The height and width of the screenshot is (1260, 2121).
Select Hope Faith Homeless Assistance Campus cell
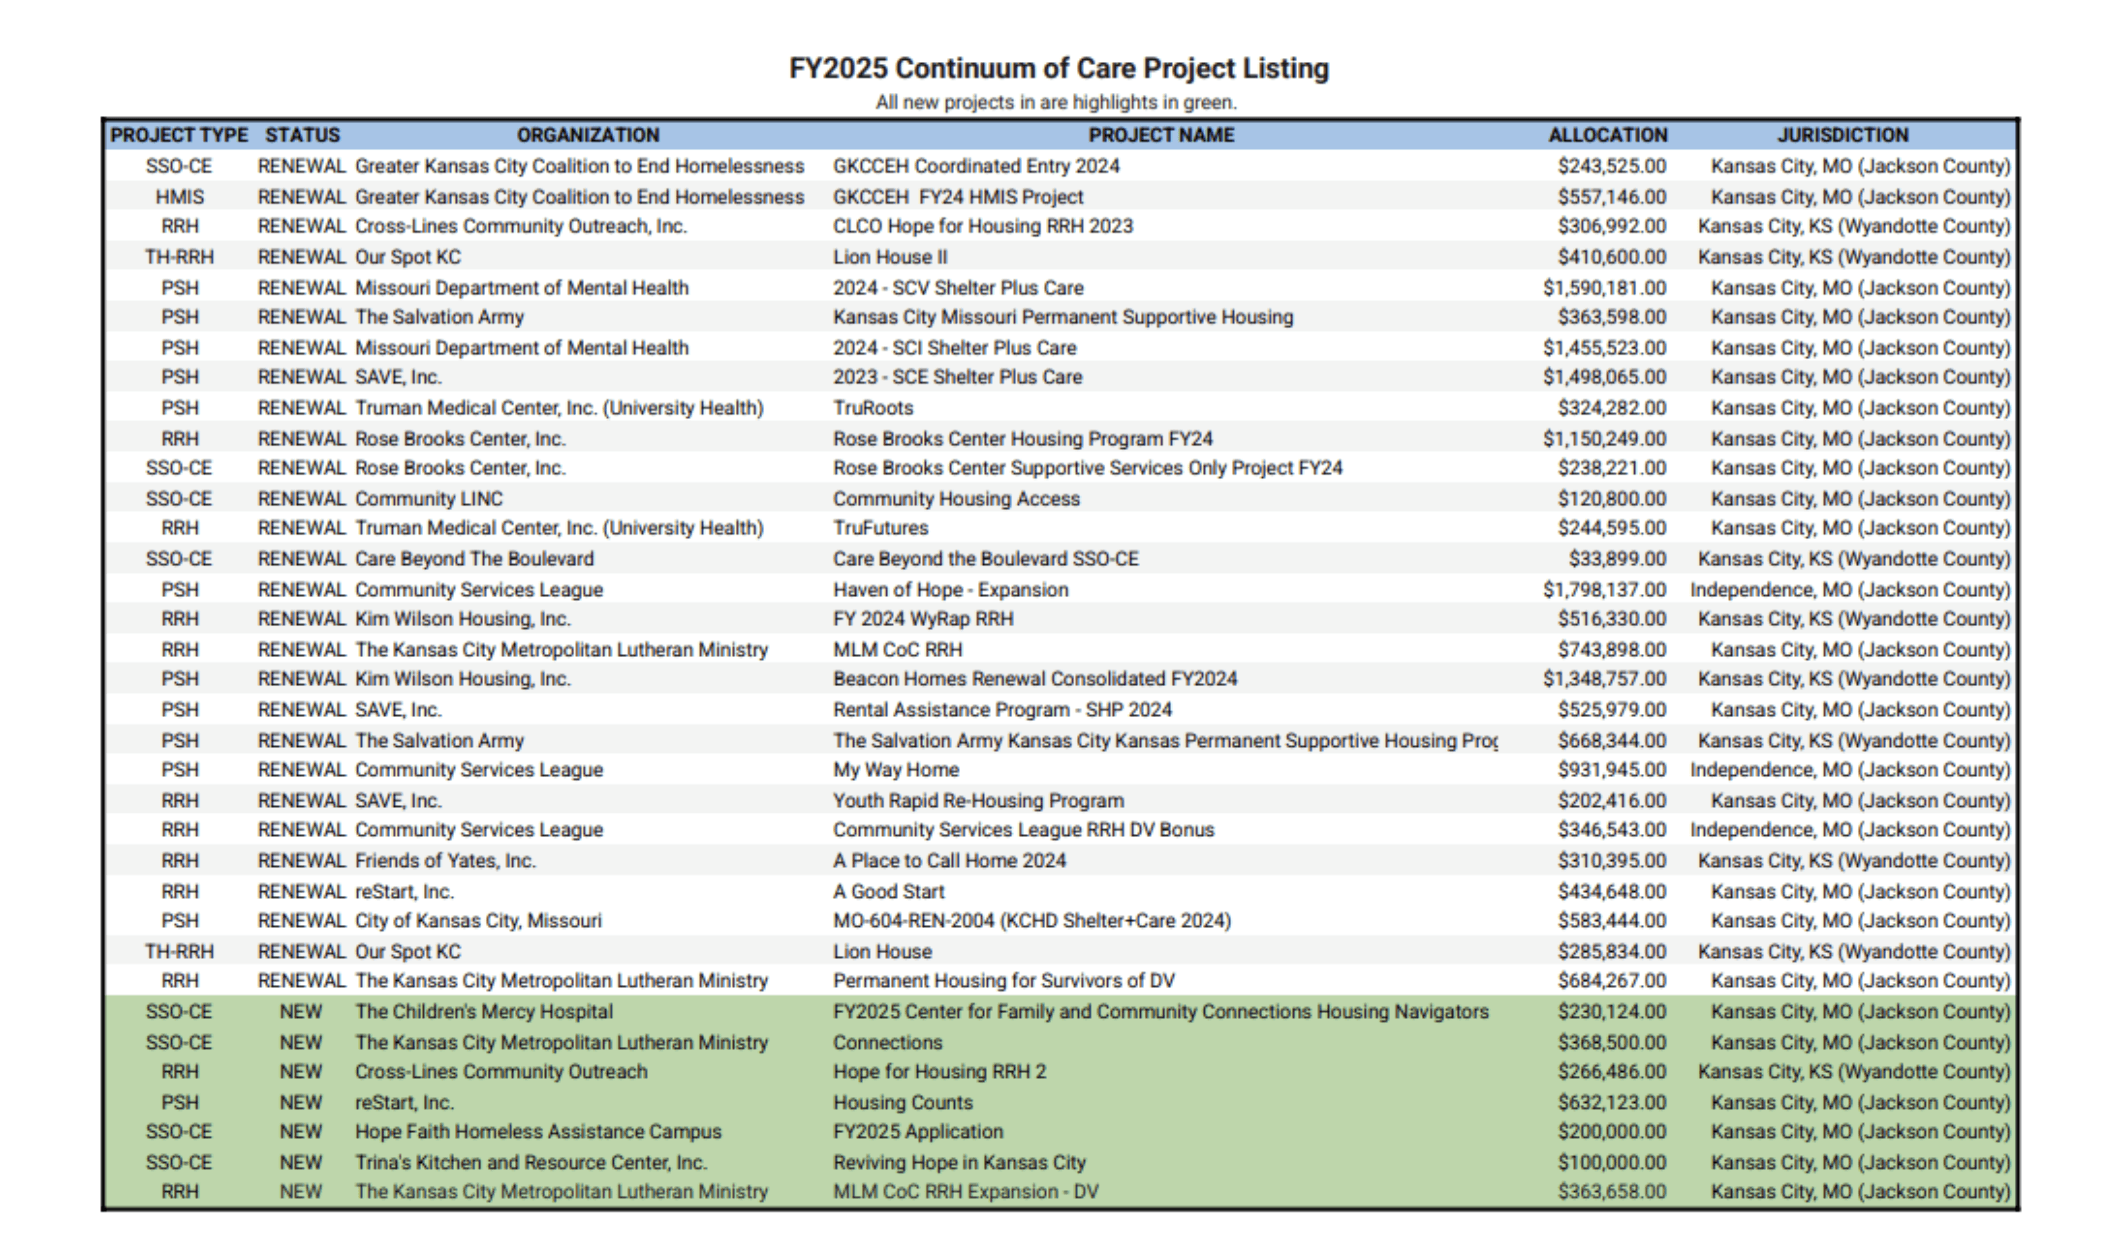click(x=538, y=1132)
